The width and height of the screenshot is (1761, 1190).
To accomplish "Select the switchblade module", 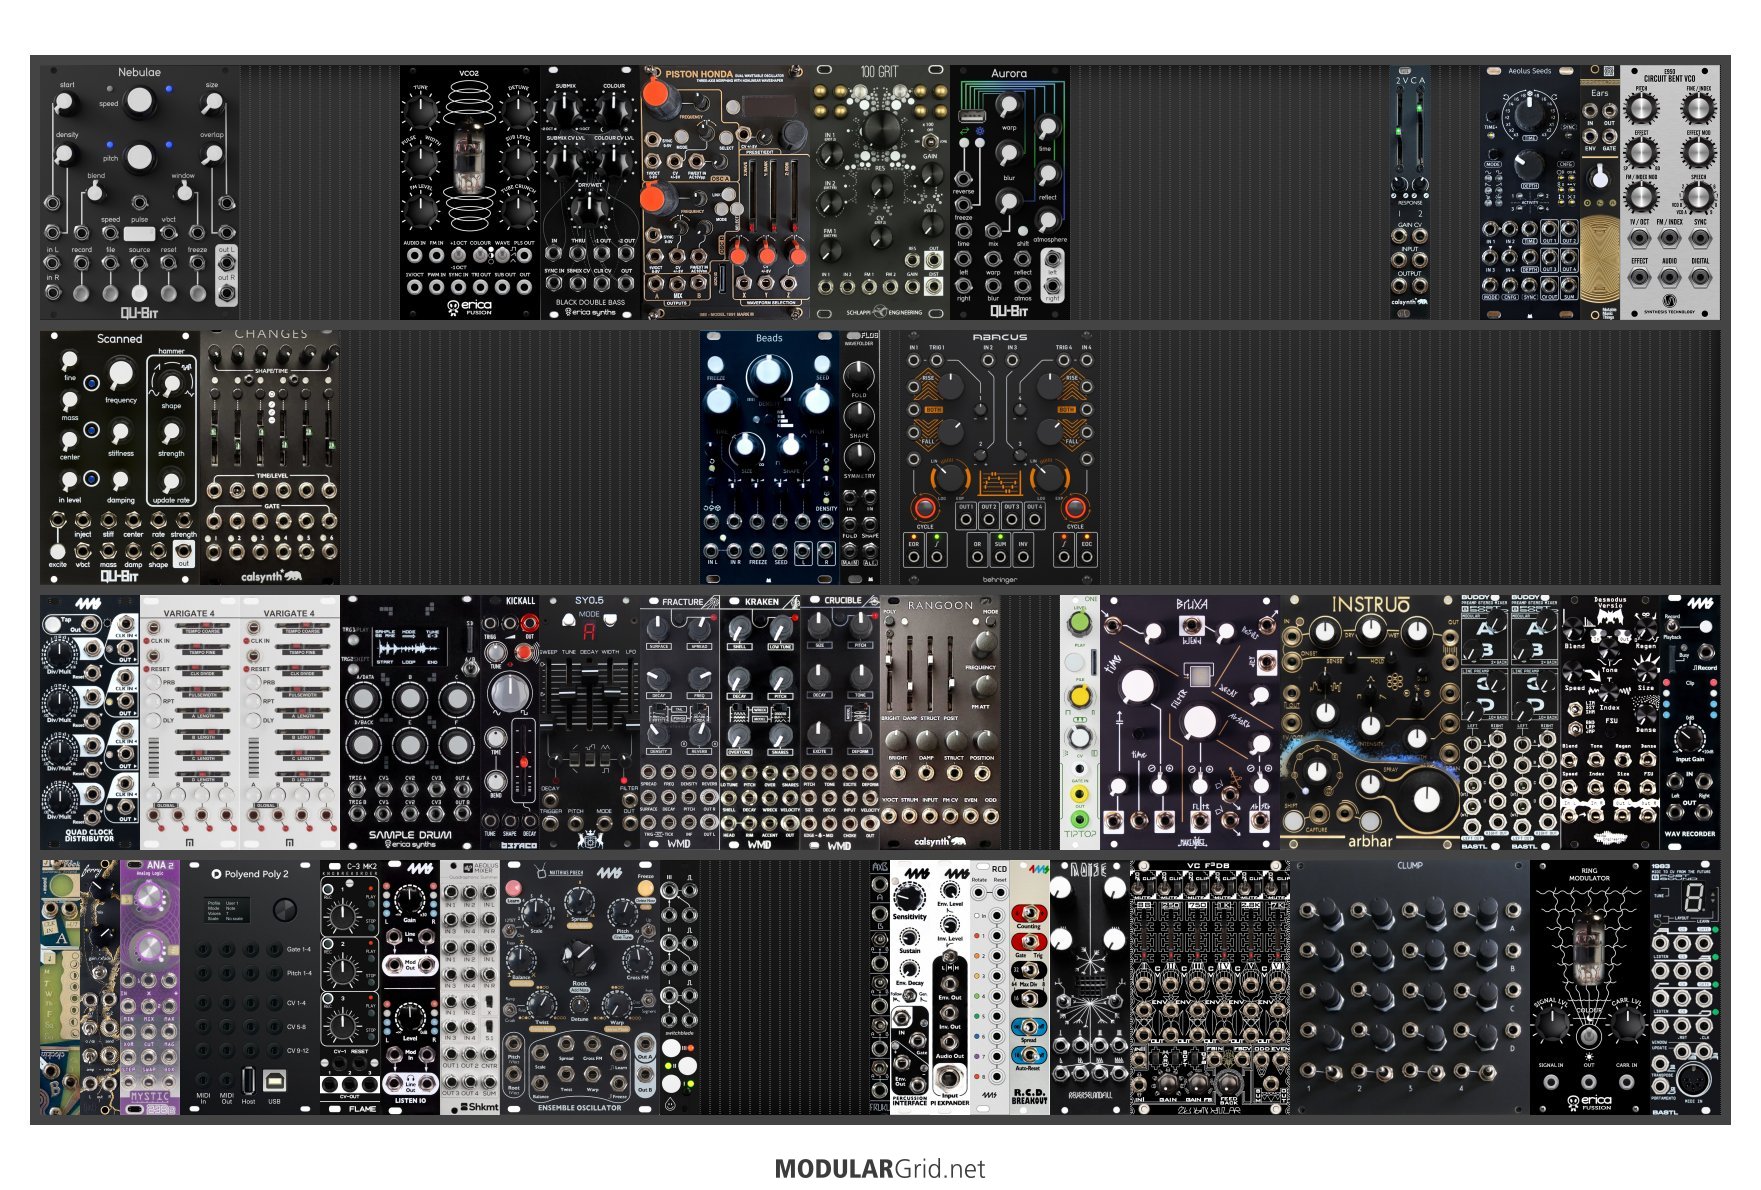I will (x=680, y=987).
